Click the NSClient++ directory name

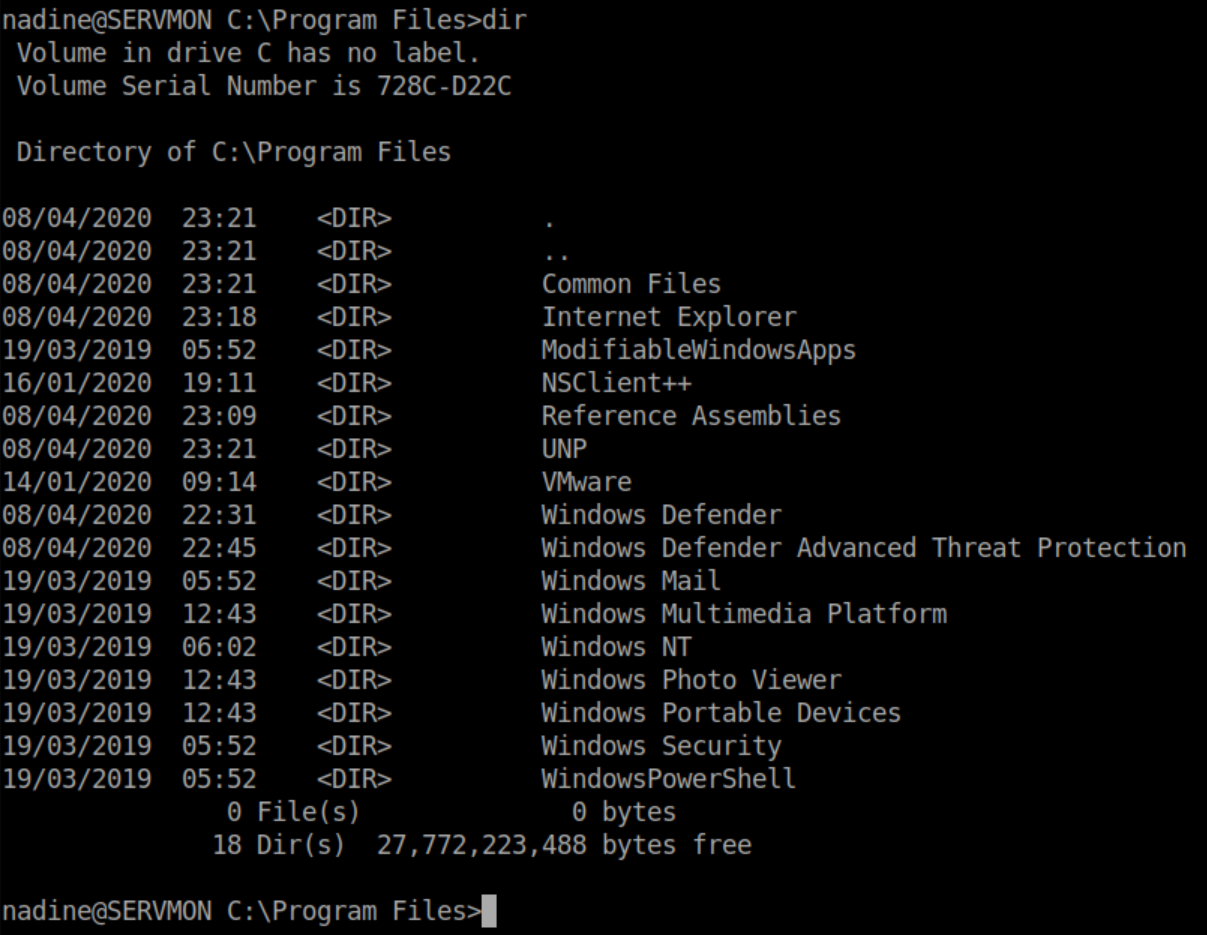click(616, 383)
